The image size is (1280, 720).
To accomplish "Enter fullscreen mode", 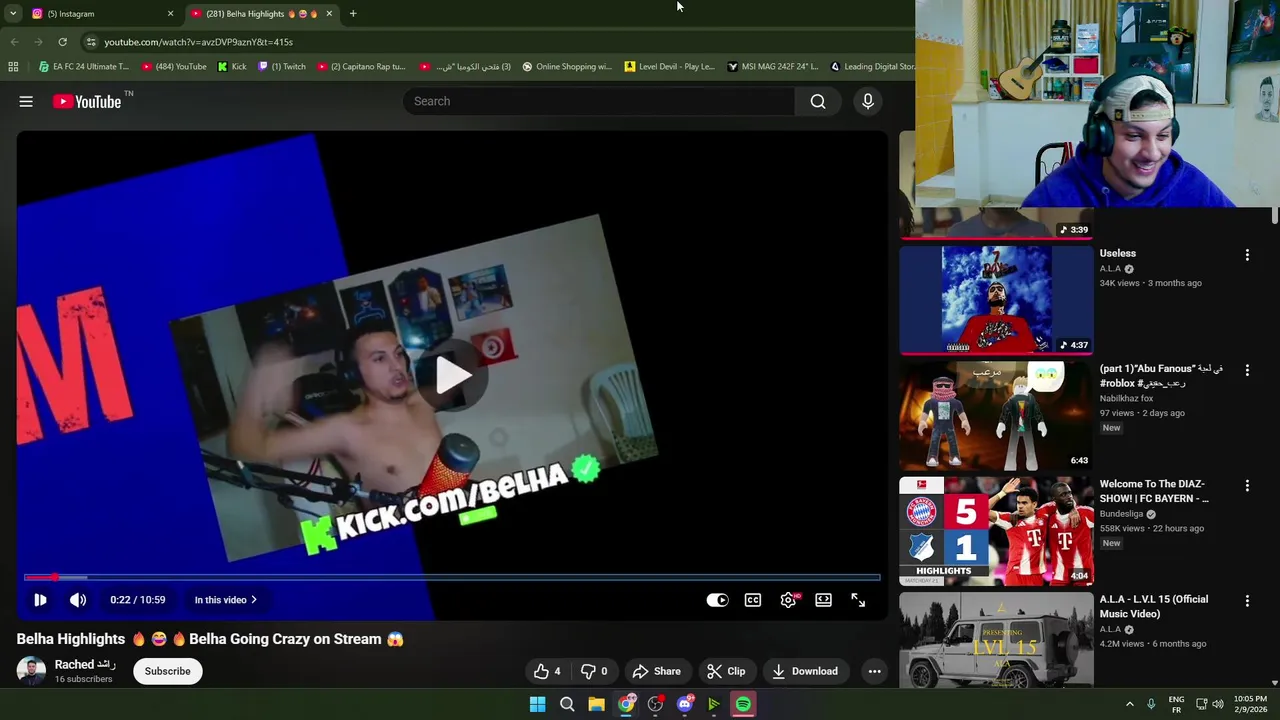I will point(858,600).
